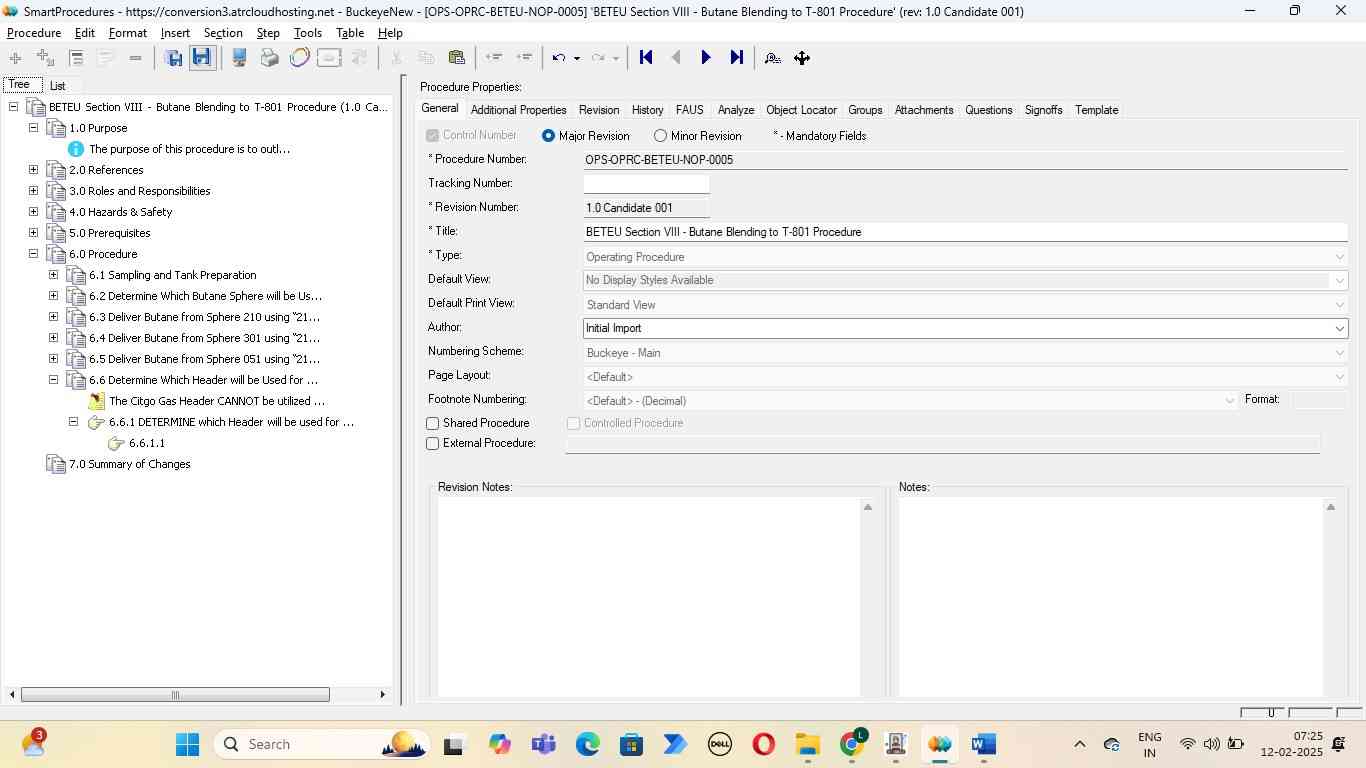Click the add-child plus icon
This screenshot has height=768, width=1366.
[x=45, y=58]
